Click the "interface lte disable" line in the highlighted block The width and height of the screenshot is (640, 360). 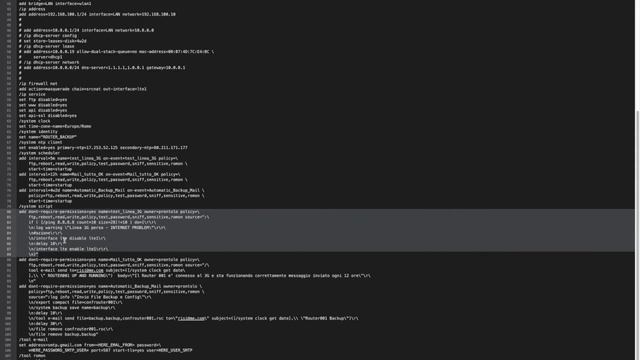click(x=67, y=238)
